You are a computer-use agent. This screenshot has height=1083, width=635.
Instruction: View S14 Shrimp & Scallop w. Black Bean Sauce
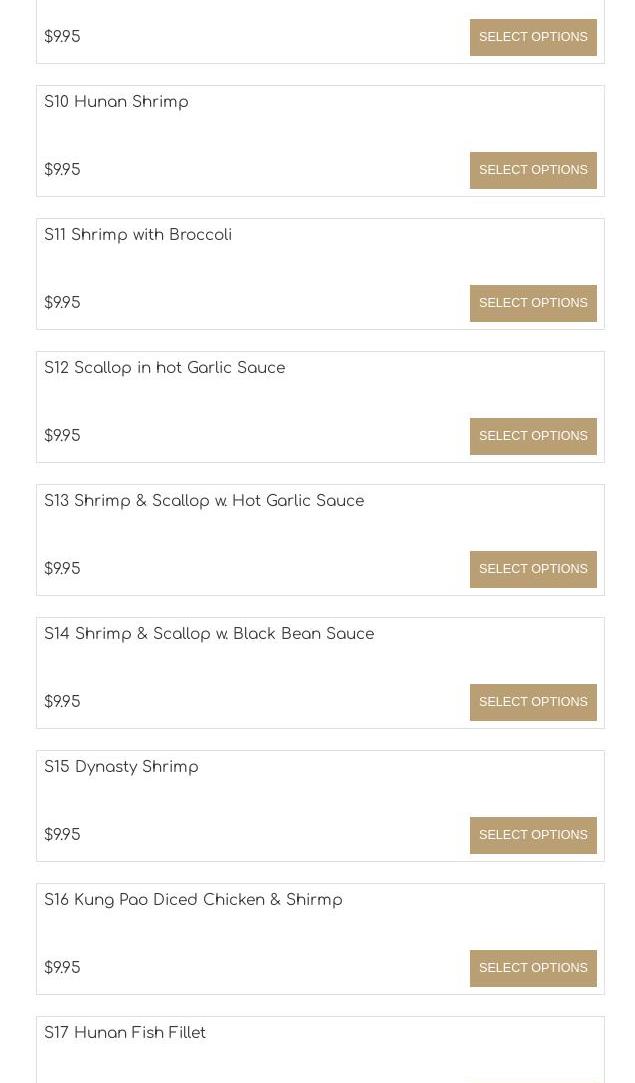pos(209,634)
